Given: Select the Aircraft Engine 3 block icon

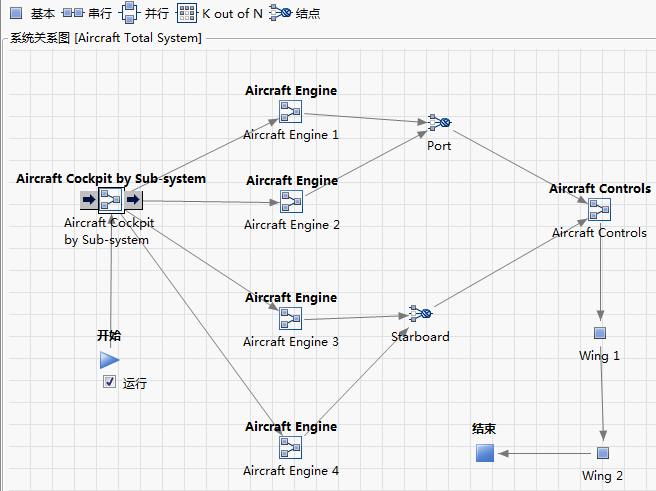Looking at the screenshot, I should 291,318.
